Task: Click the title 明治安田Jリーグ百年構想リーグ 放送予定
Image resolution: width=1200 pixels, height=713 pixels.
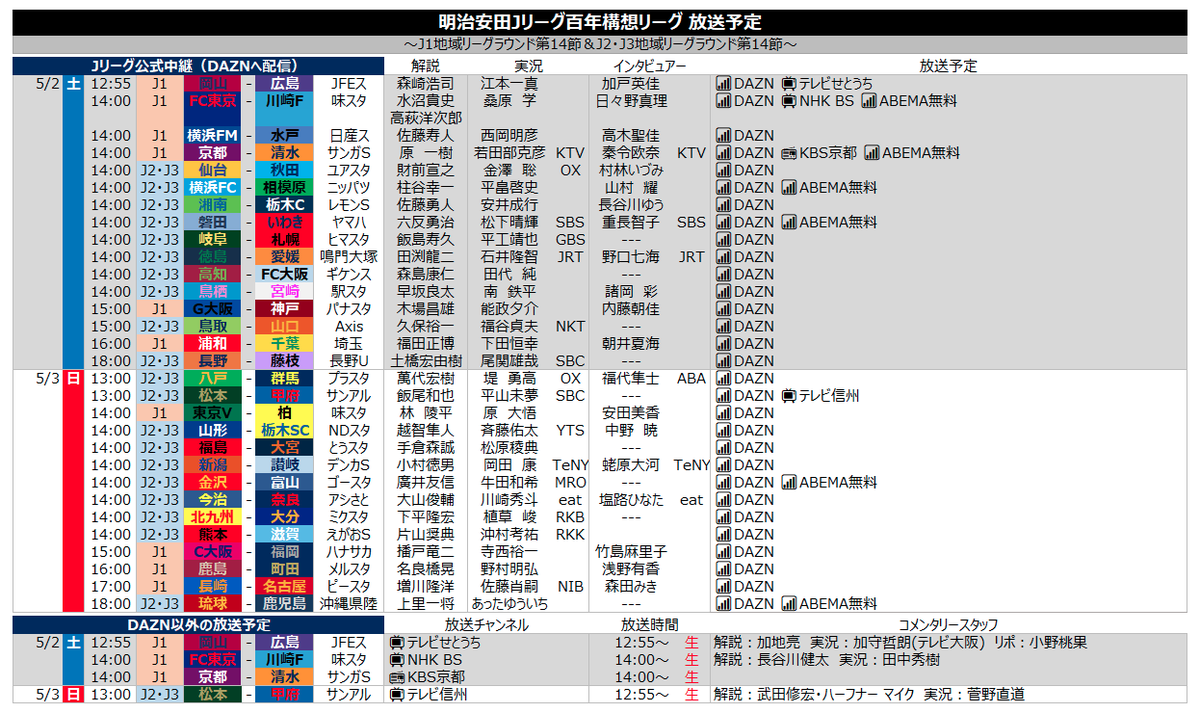Action: (x=600, y=22)
